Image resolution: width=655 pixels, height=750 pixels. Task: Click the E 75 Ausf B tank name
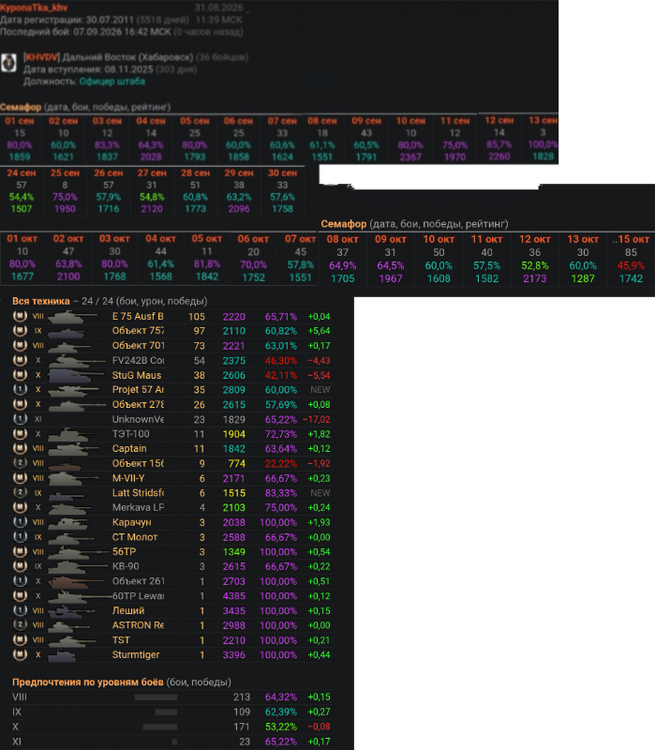138,316
